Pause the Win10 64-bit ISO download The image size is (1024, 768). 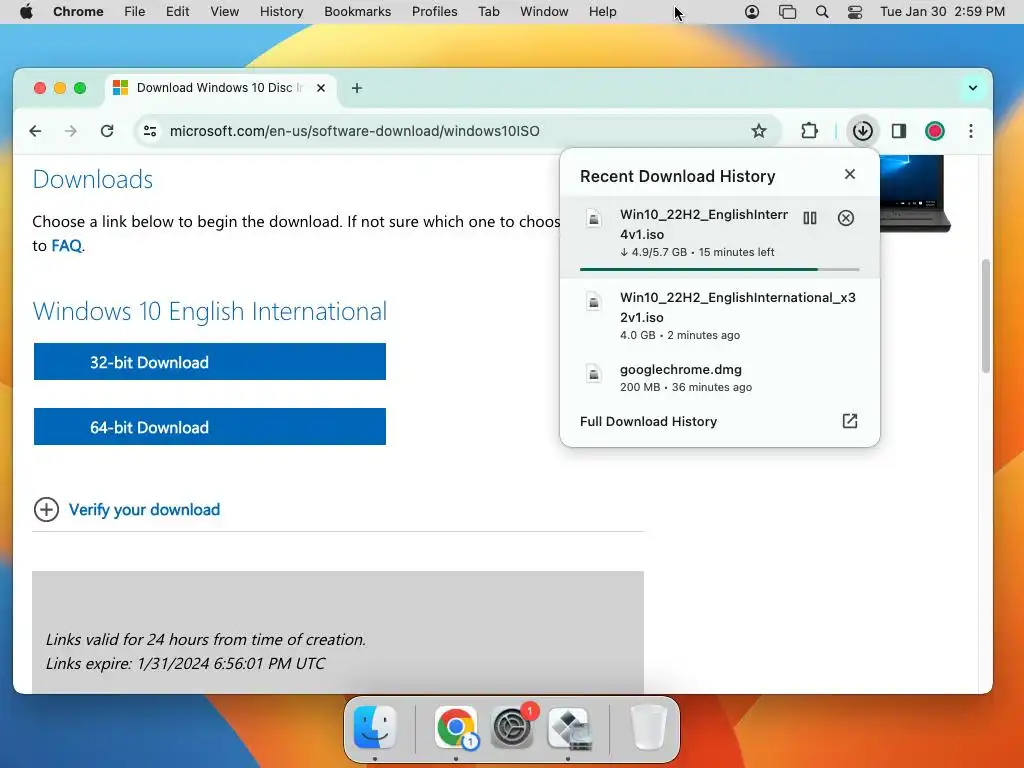coord(810,218)
